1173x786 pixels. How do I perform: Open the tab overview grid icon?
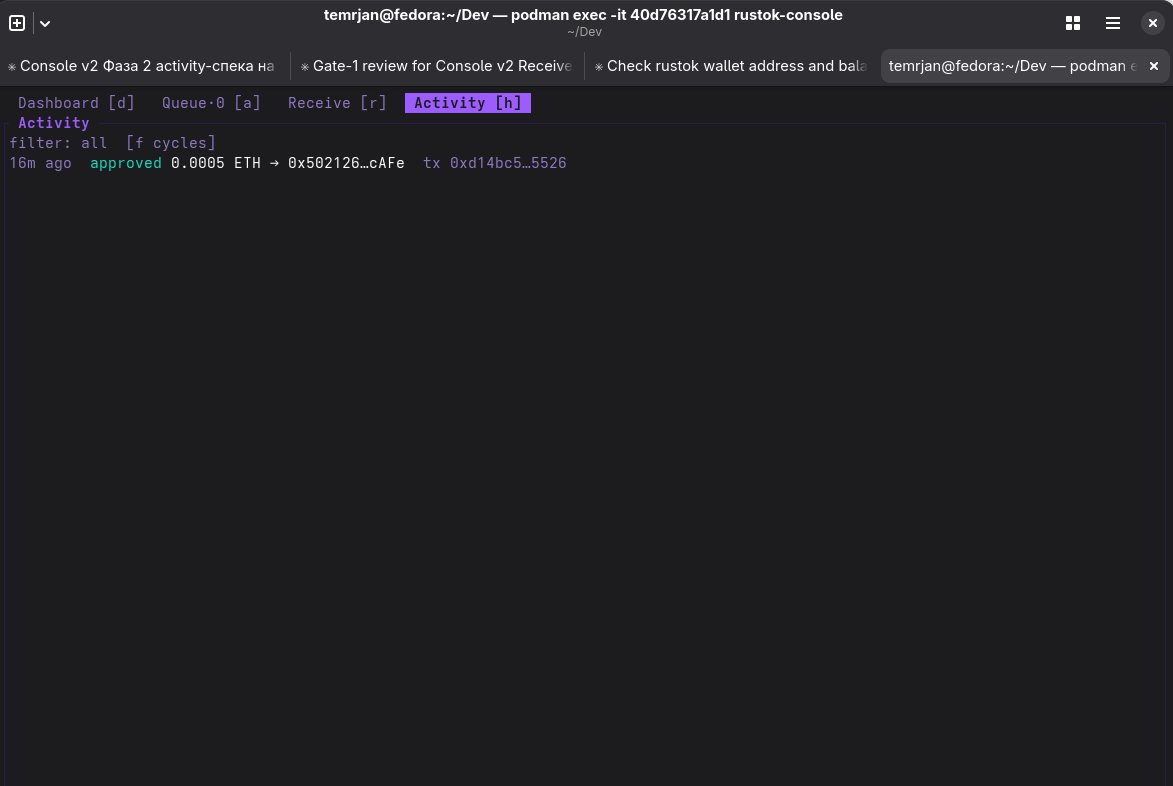point(1073,23)
